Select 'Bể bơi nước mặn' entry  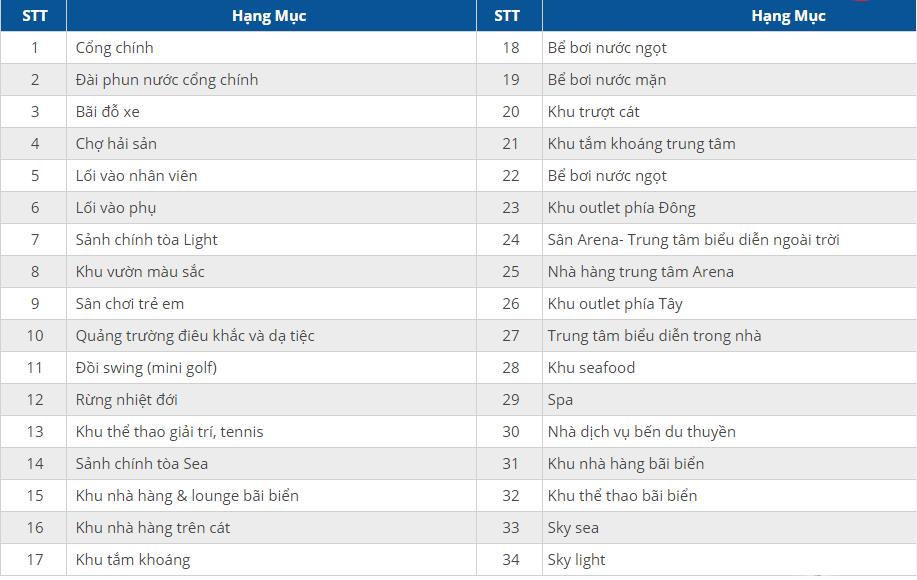(x=607, y=80)
